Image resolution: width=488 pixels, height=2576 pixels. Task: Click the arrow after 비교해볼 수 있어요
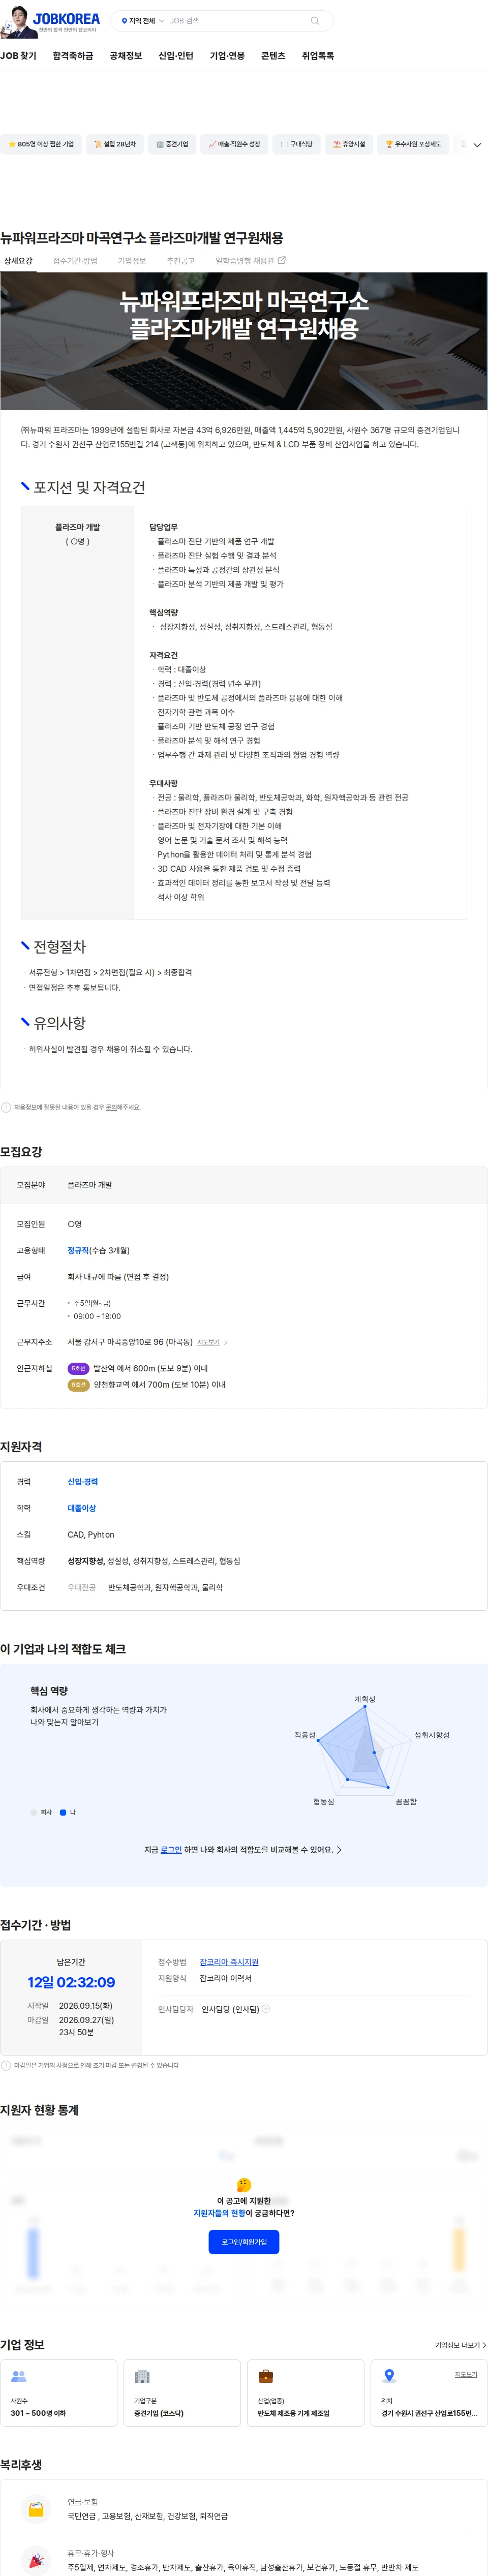click(x=339, y=1850)
